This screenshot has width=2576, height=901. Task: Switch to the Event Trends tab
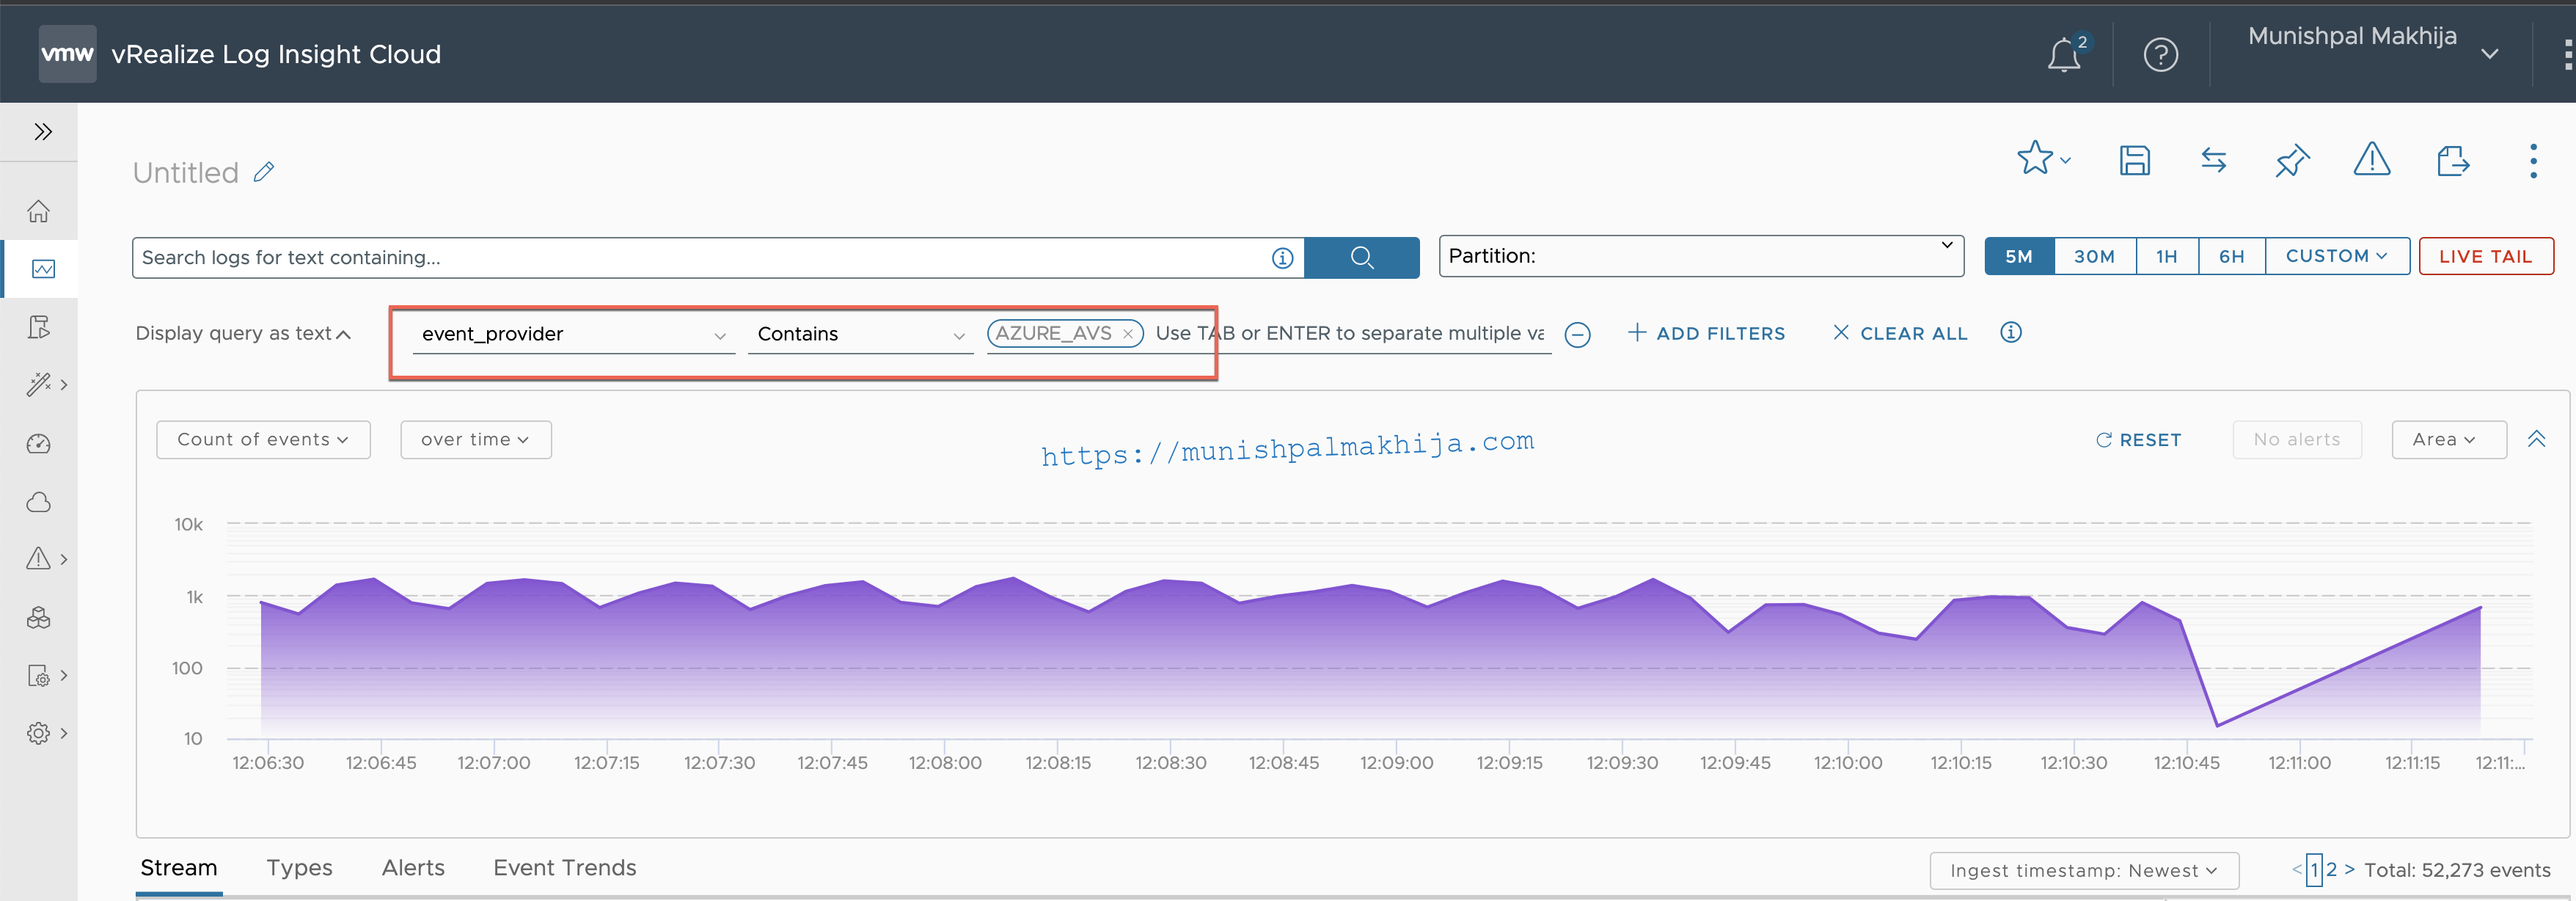(564, 867)
